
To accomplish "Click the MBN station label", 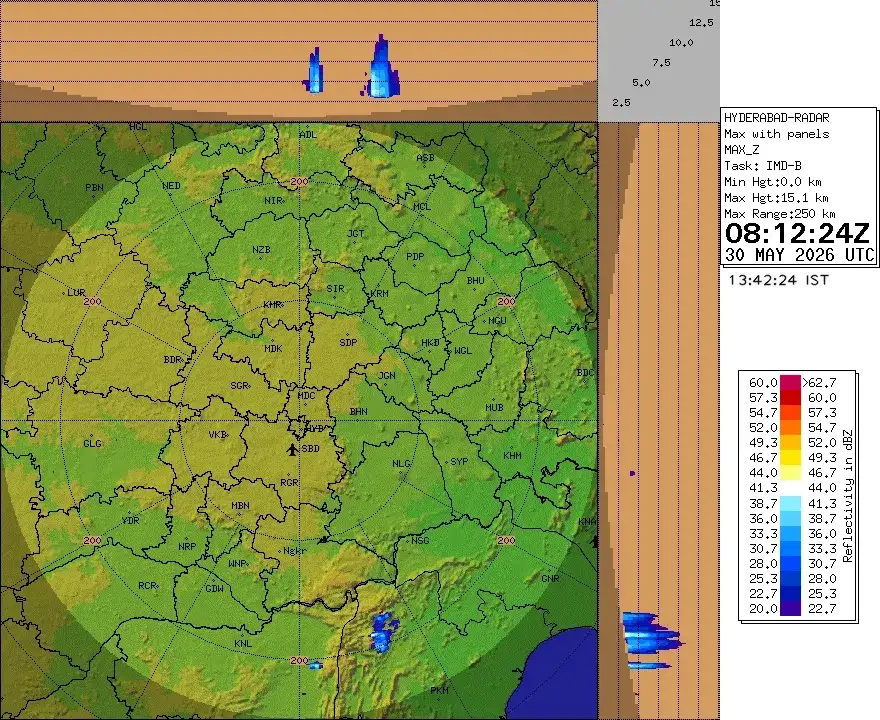I will (x=240, y=506).
